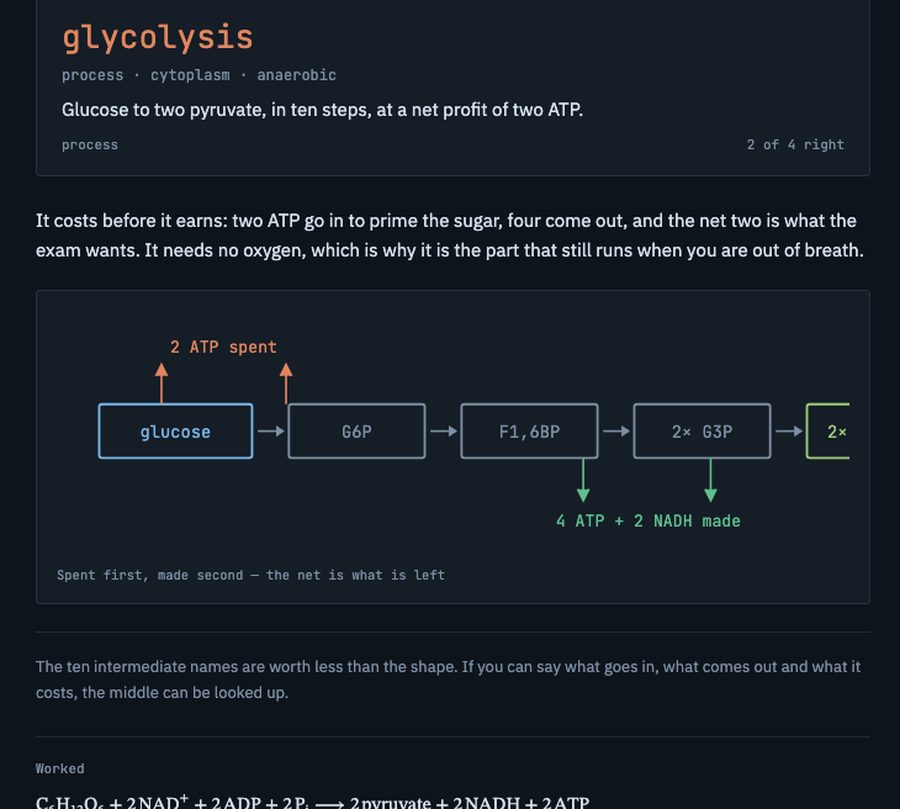The image size is (900, 809).
Task: Click the 'cytoplasm' tag
Action: (190, 75)
